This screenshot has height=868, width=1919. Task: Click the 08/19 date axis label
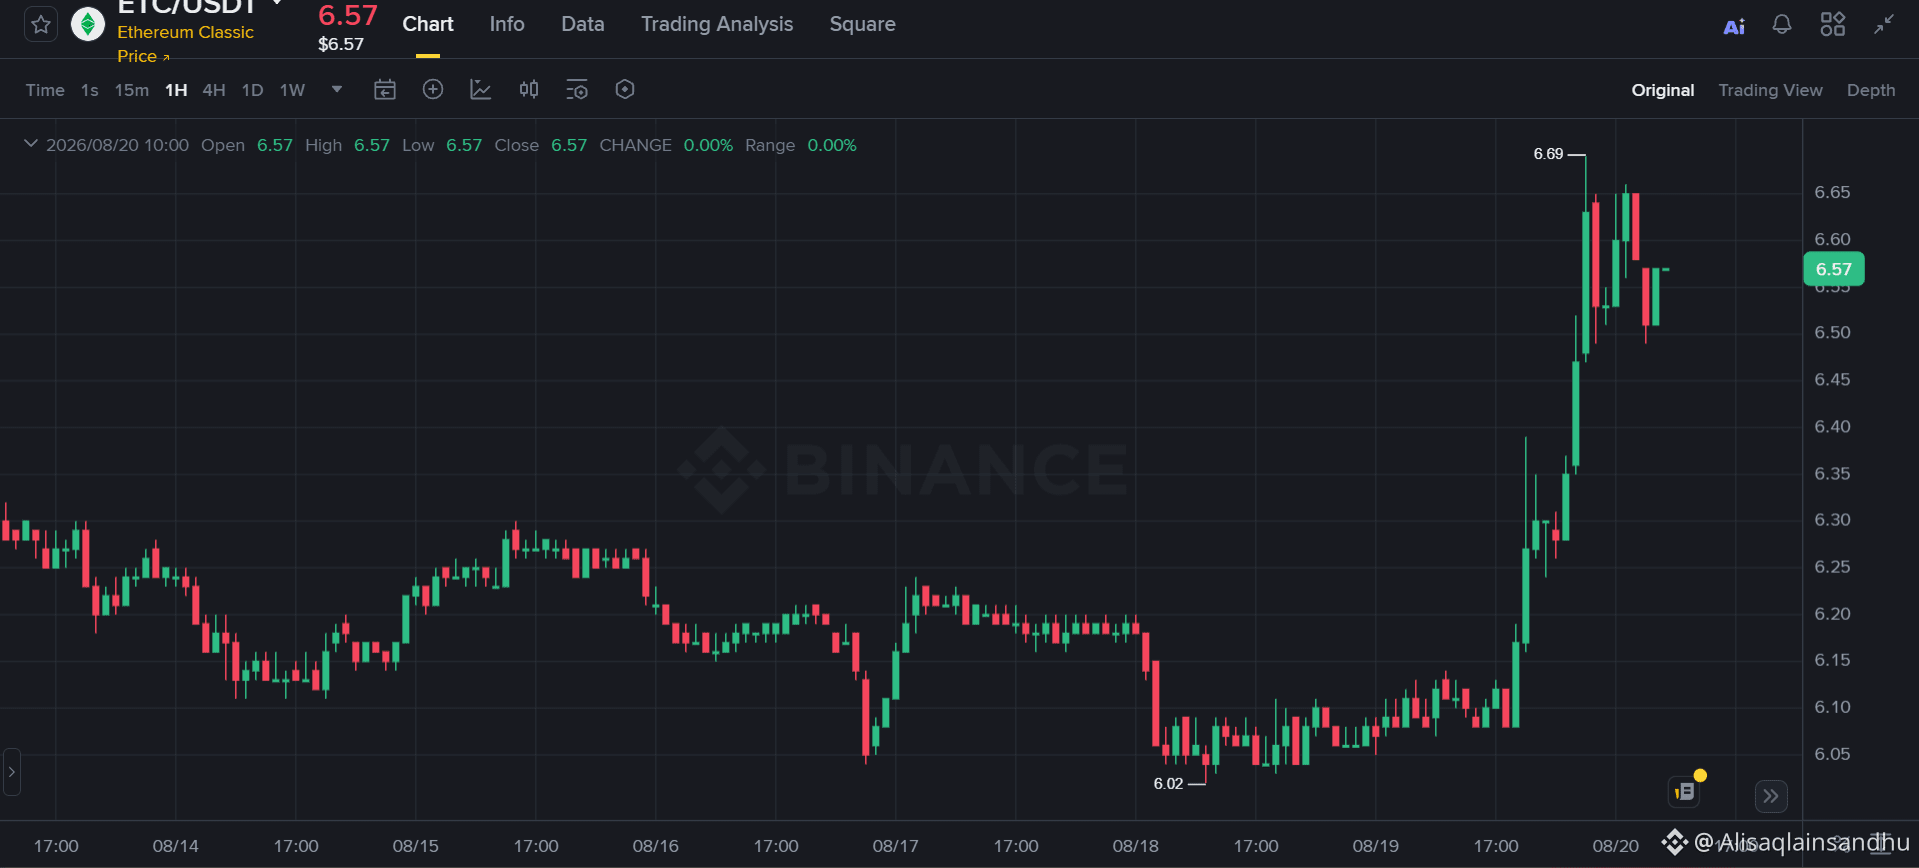coord(1376,846)
